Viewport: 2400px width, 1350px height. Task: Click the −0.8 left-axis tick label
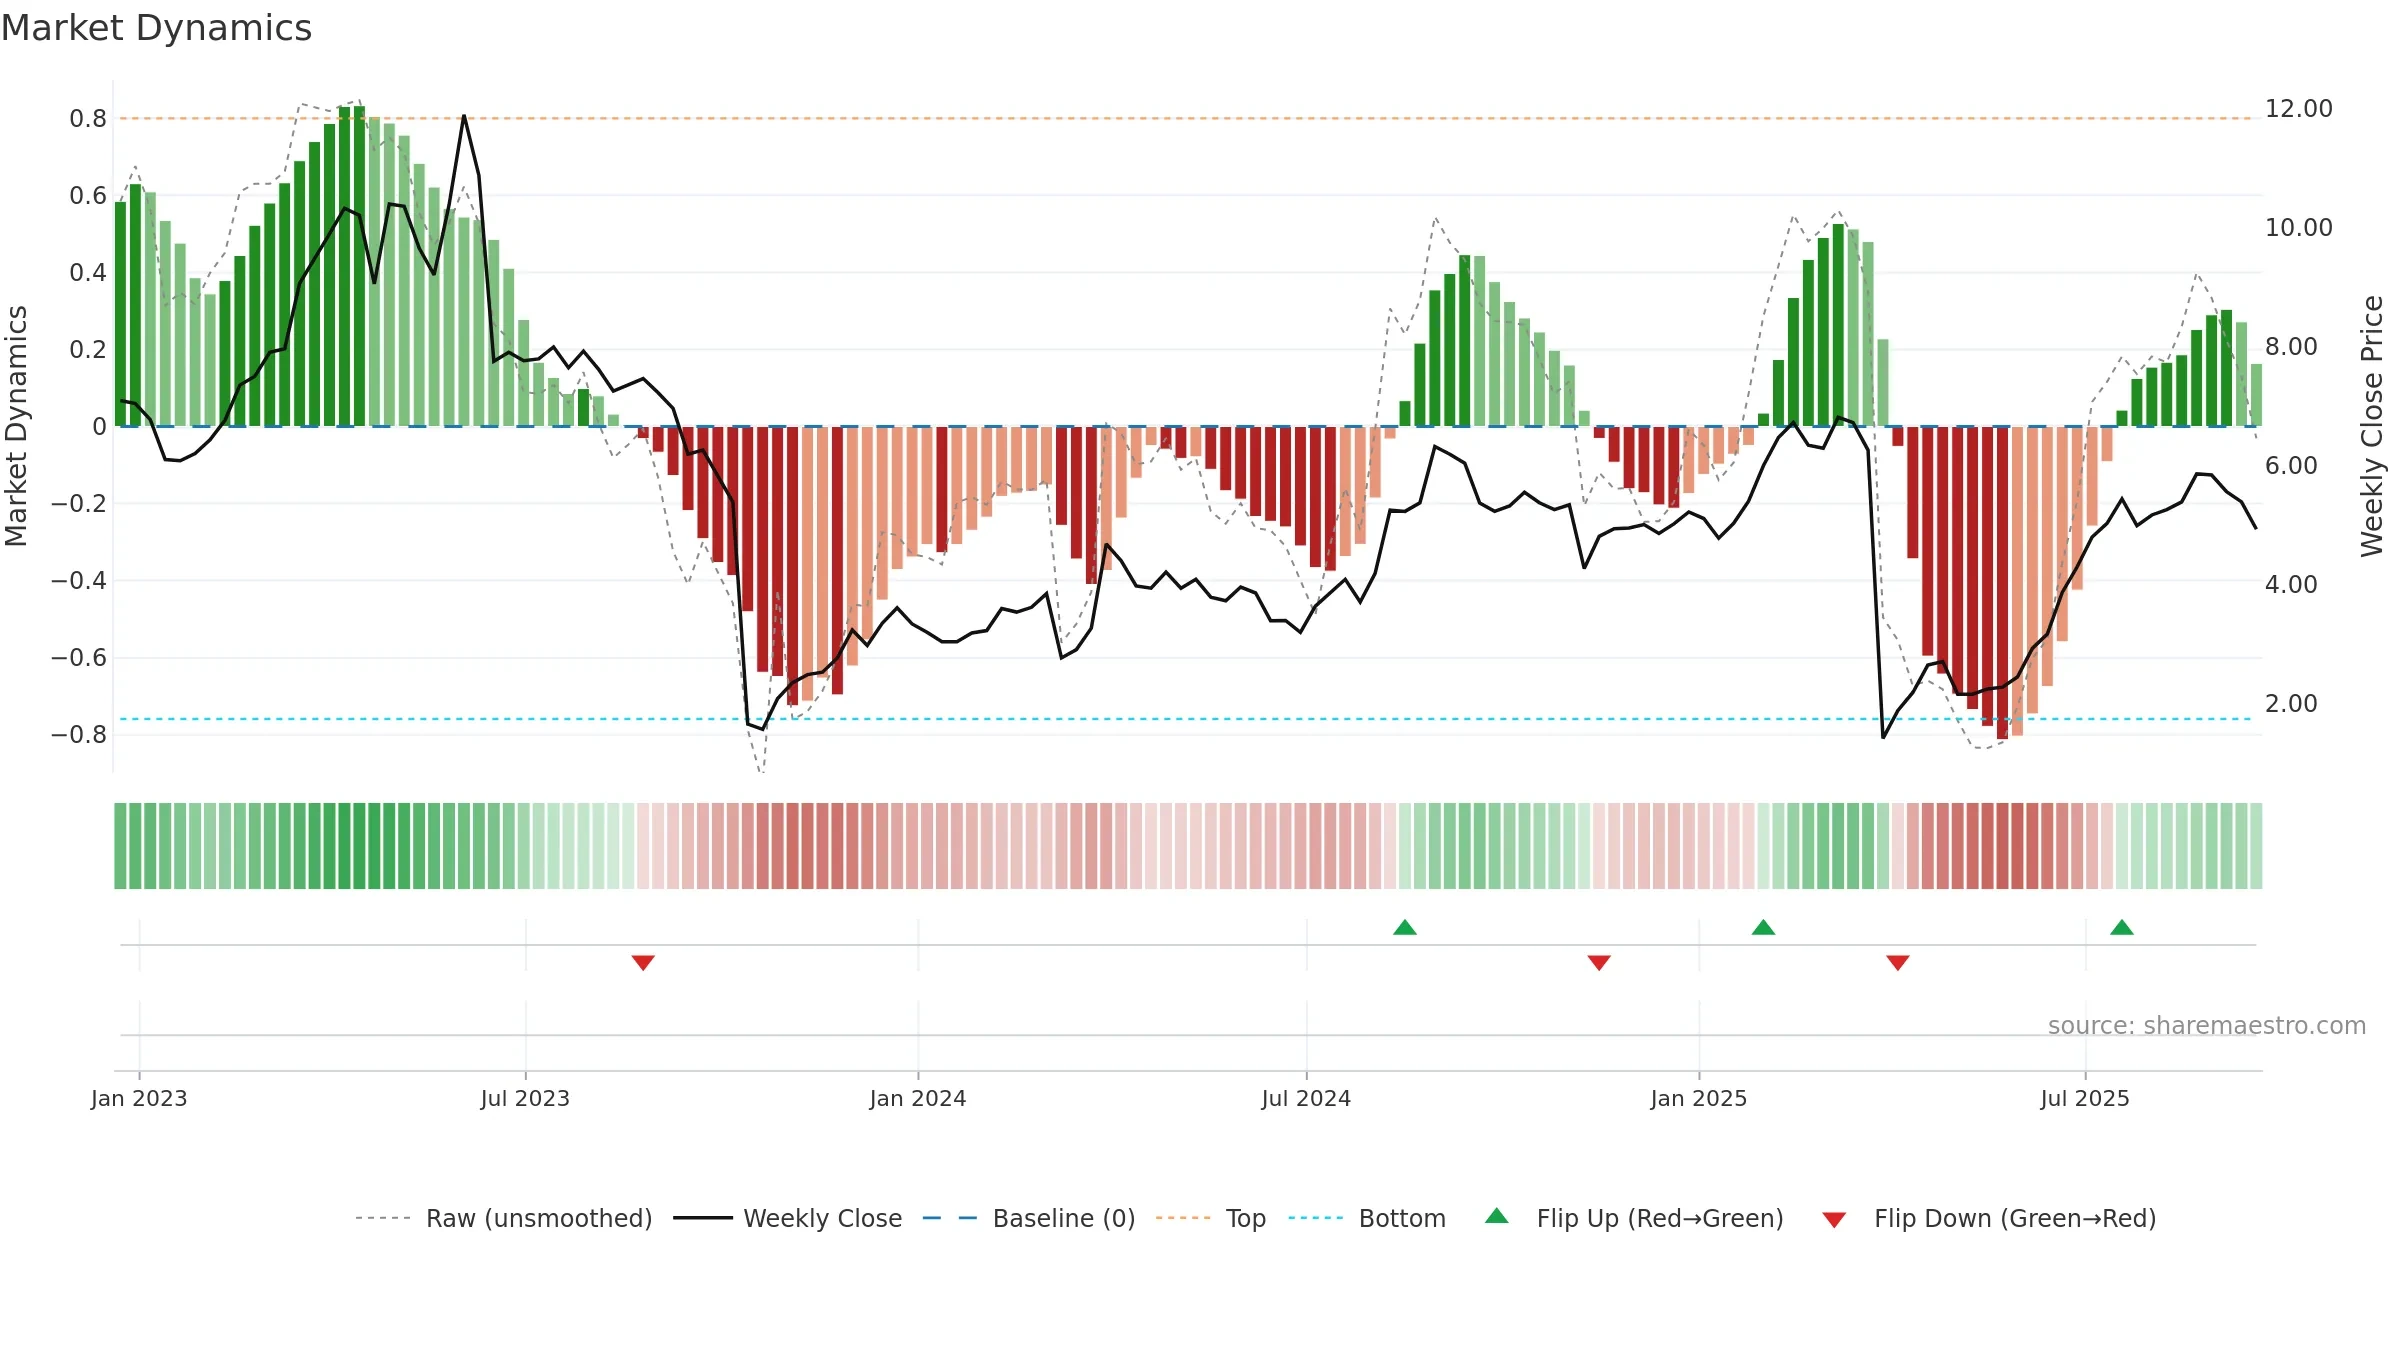click(x=79, y=735)
